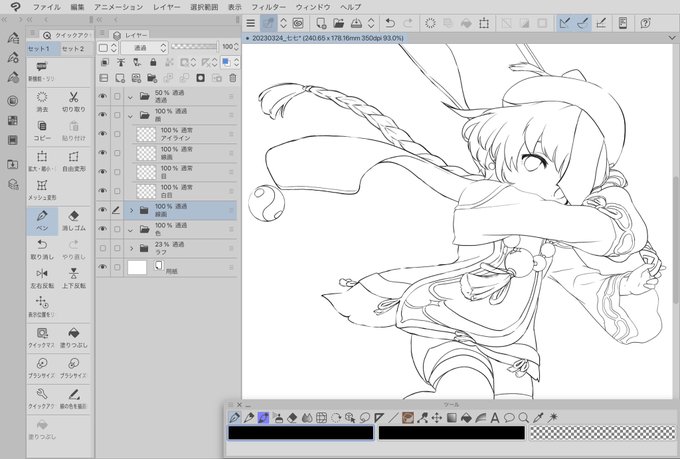Open the フィルター menu
The width and height of the screenshot is (680, 459).
click(268, 7)
